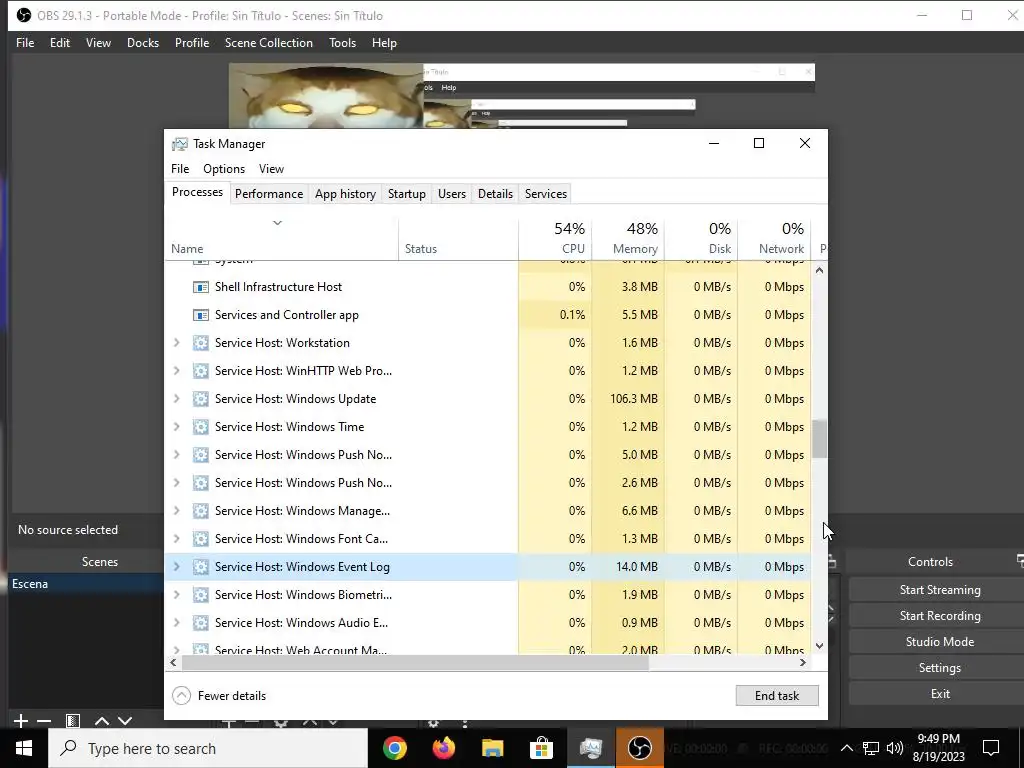This screenshot has width=1024, height=768.
Task: Select the Task Manager taskbar icon
Action: [x=590, y=748]
